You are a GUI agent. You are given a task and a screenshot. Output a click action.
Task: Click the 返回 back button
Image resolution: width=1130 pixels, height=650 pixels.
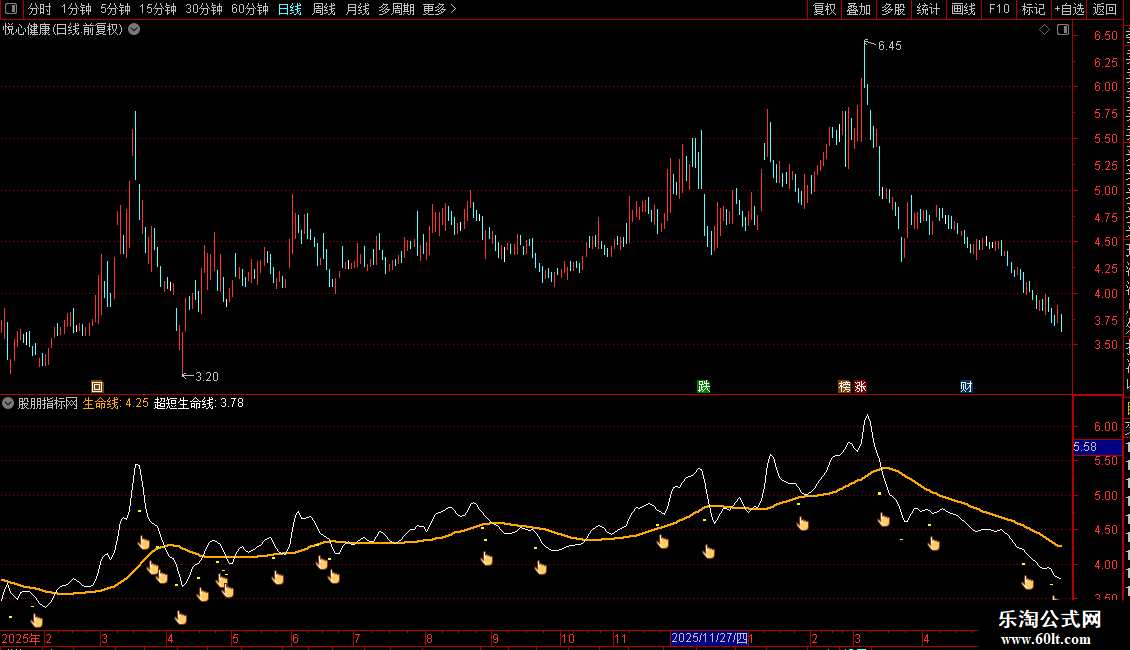[1105, 9]
